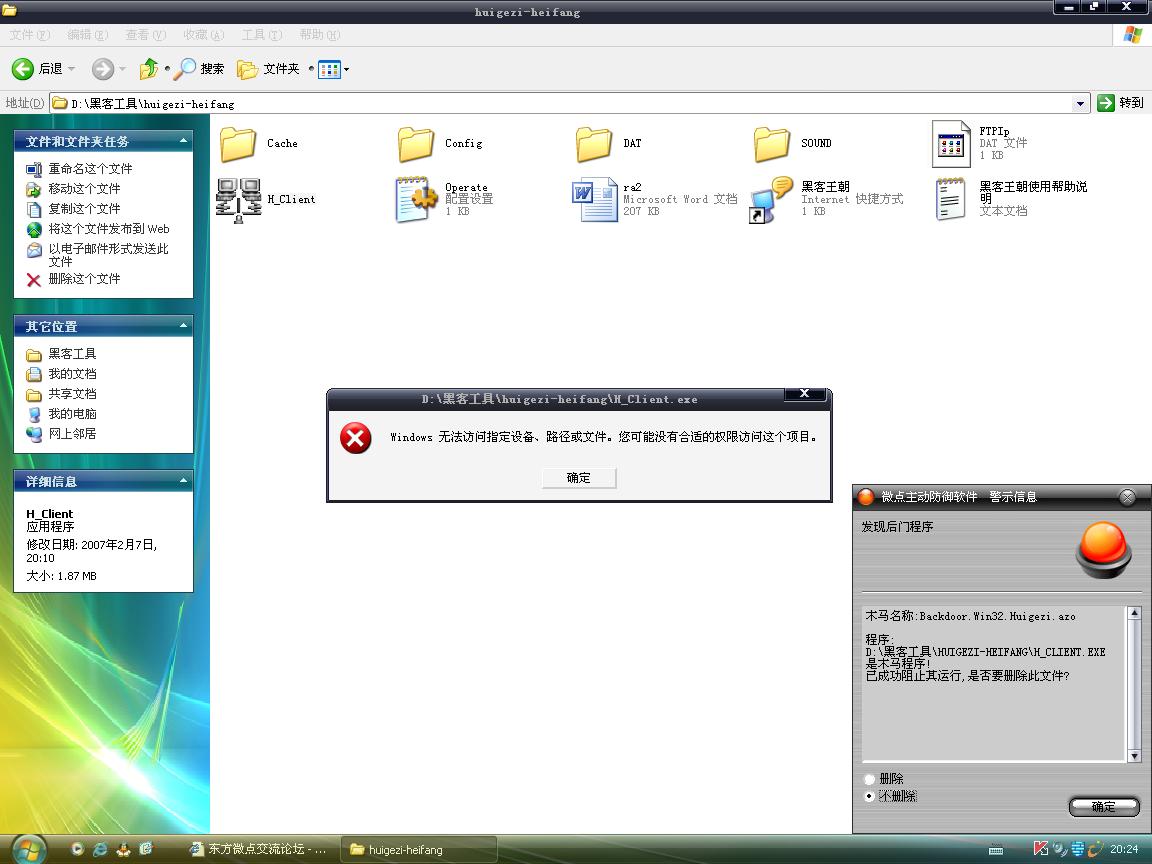The height and width of the screenshot is (864, 1152).
Task: Click the Forward arrow button
Action: coord(103,69)
